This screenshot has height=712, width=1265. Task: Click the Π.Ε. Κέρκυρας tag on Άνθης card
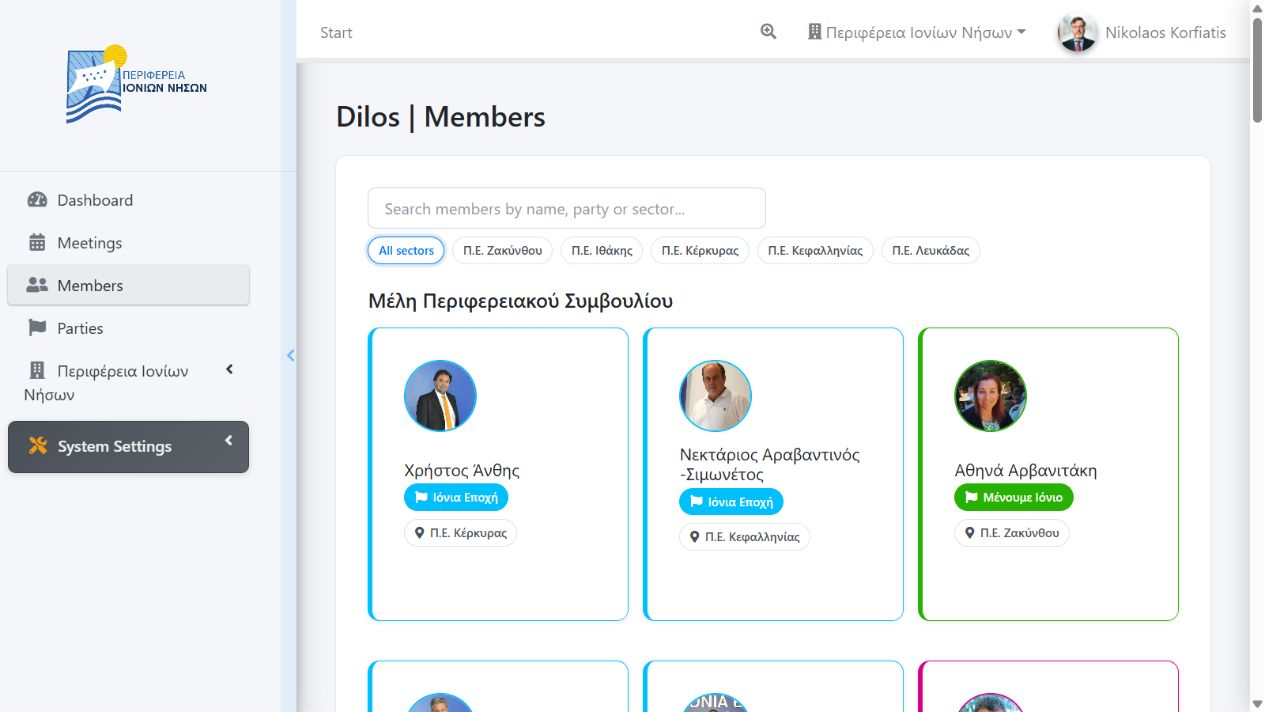click(460, 533)
